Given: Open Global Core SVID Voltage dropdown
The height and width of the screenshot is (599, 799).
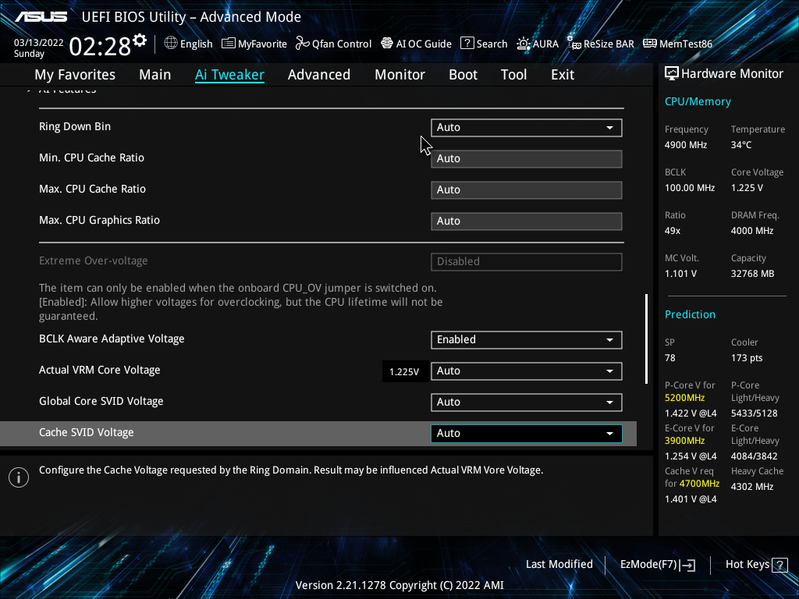Looking at the screenshot, I should [526, 402].
